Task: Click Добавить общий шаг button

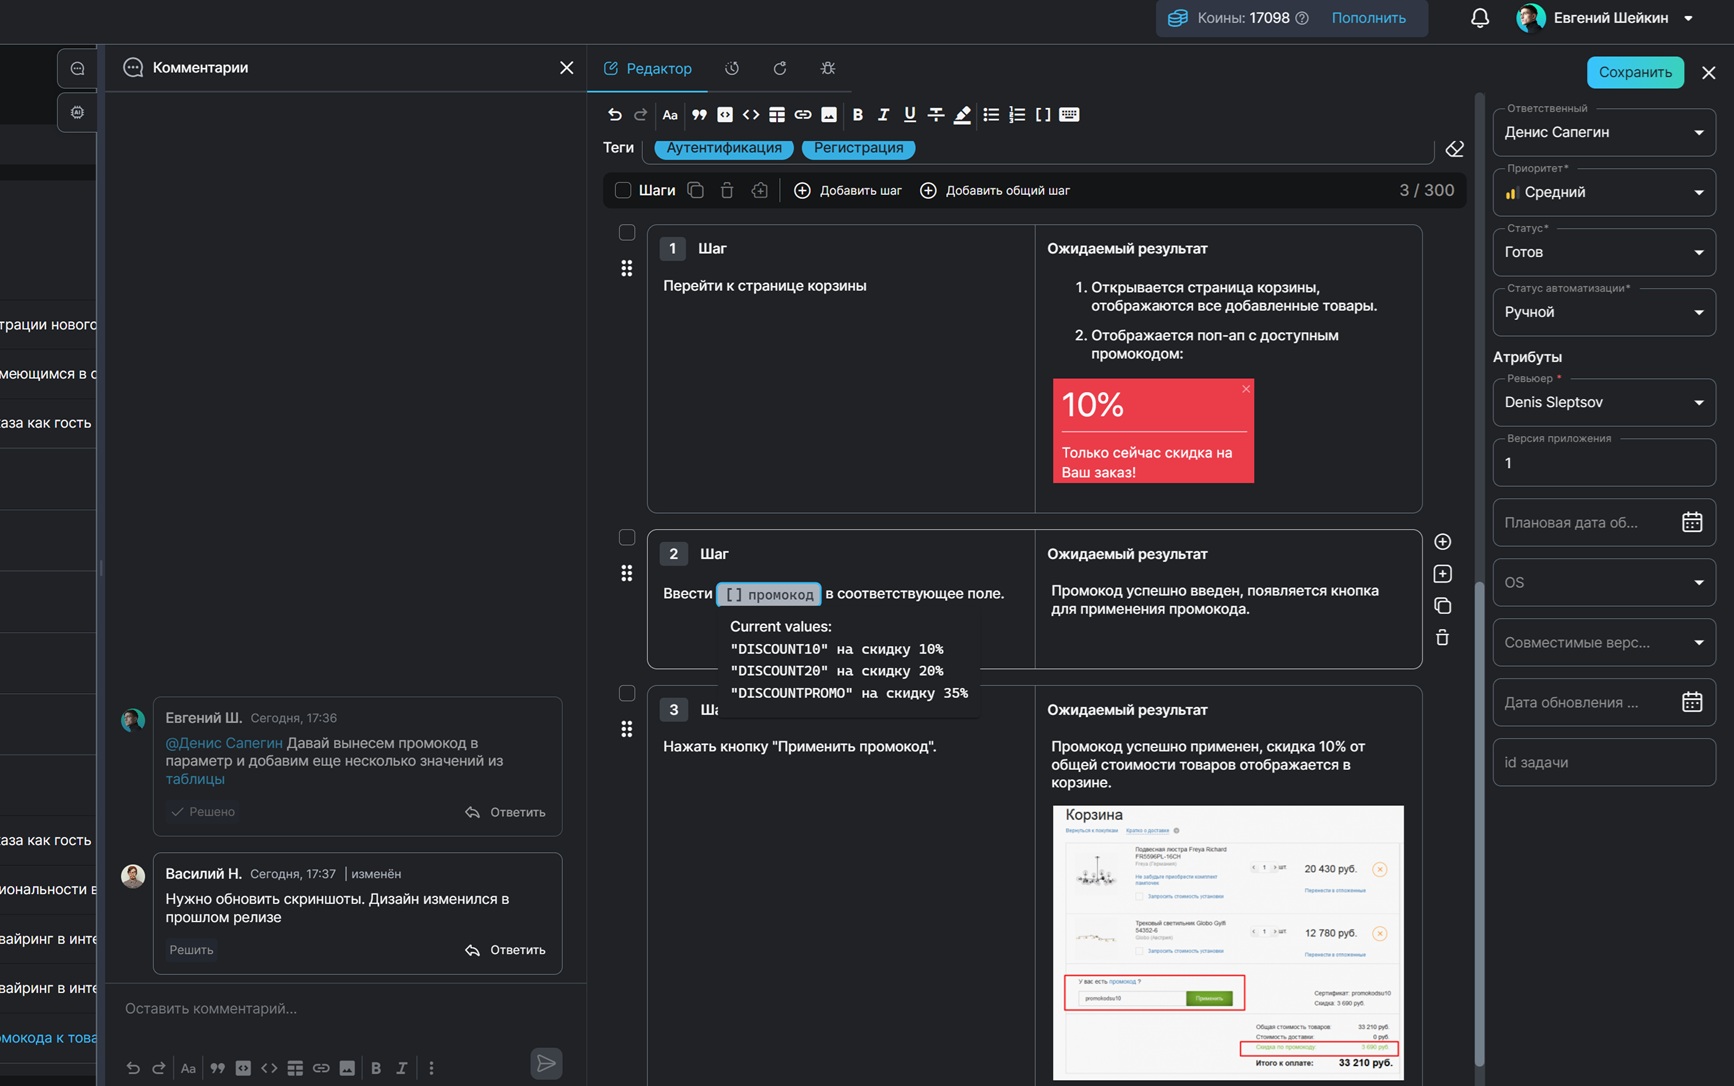Action: pyautogui.click(x=995, y=190)
